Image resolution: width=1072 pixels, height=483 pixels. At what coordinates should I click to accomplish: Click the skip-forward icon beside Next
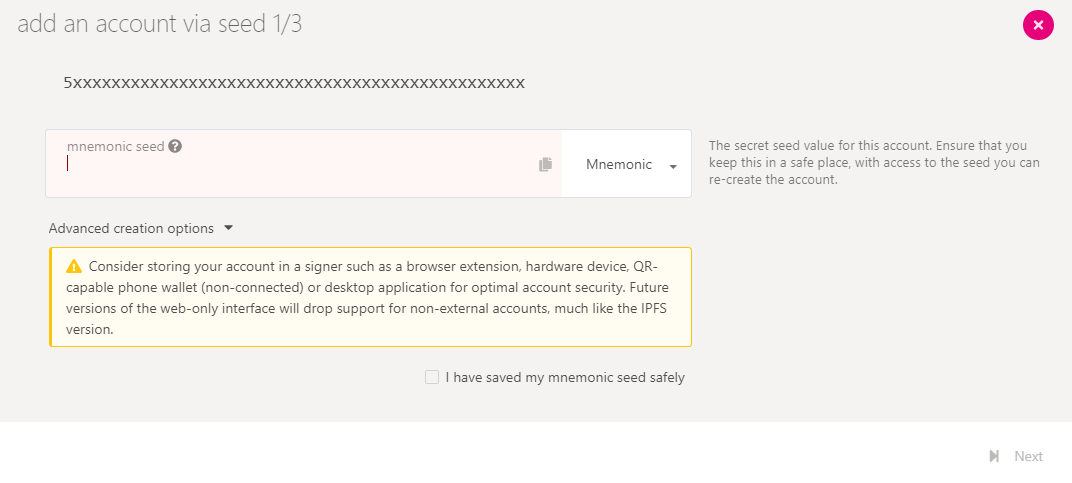coord(994,456)
